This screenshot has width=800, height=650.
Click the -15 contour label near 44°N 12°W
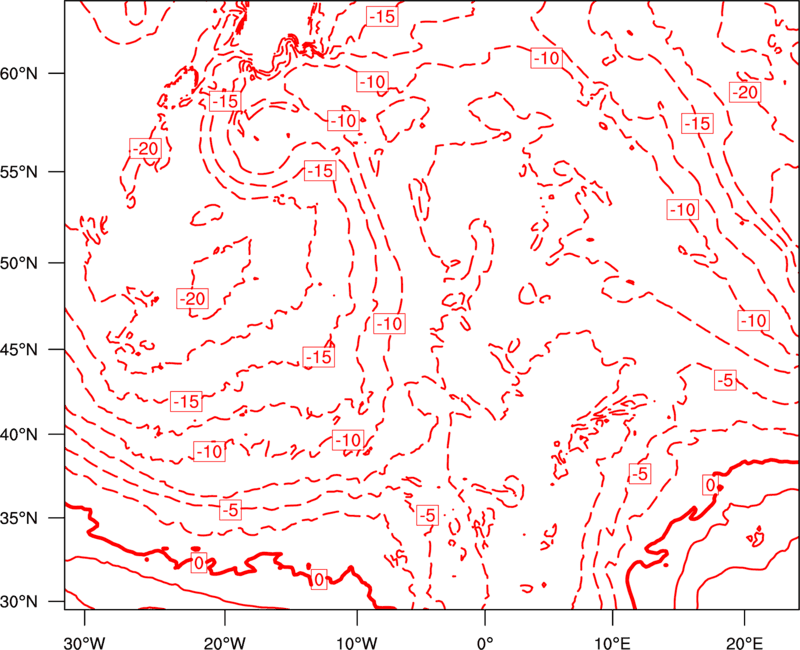point(319,357)
